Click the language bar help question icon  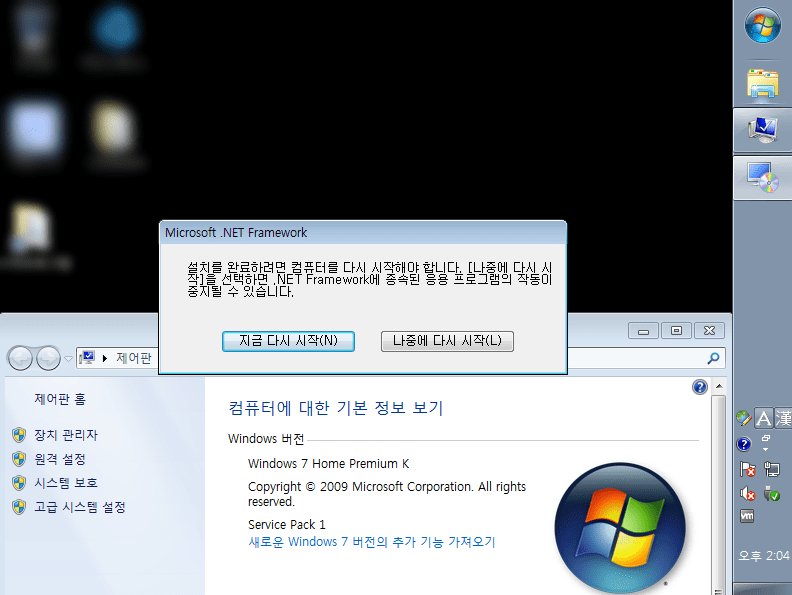click(x=744, y=444)
